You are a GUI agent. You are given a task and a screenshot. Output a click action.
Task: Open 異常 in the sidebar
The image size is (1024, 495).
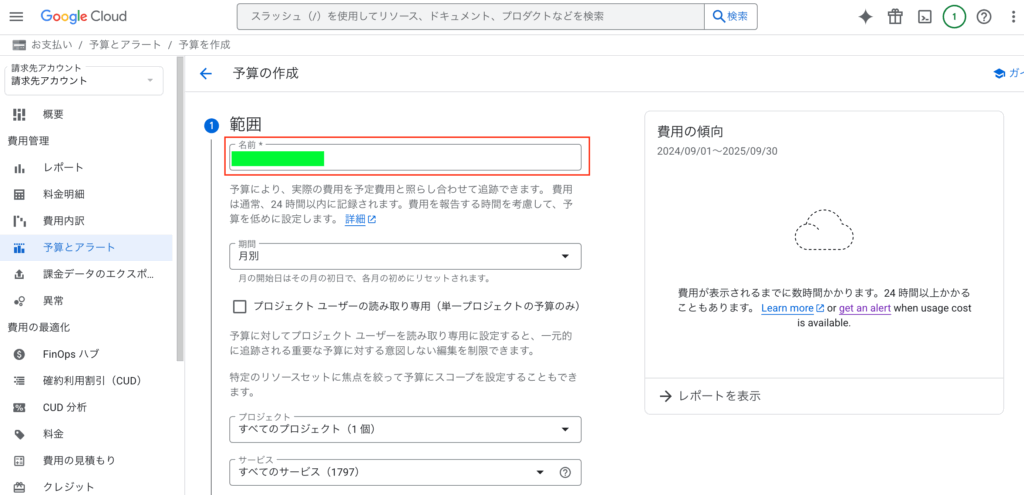(86, 301)
